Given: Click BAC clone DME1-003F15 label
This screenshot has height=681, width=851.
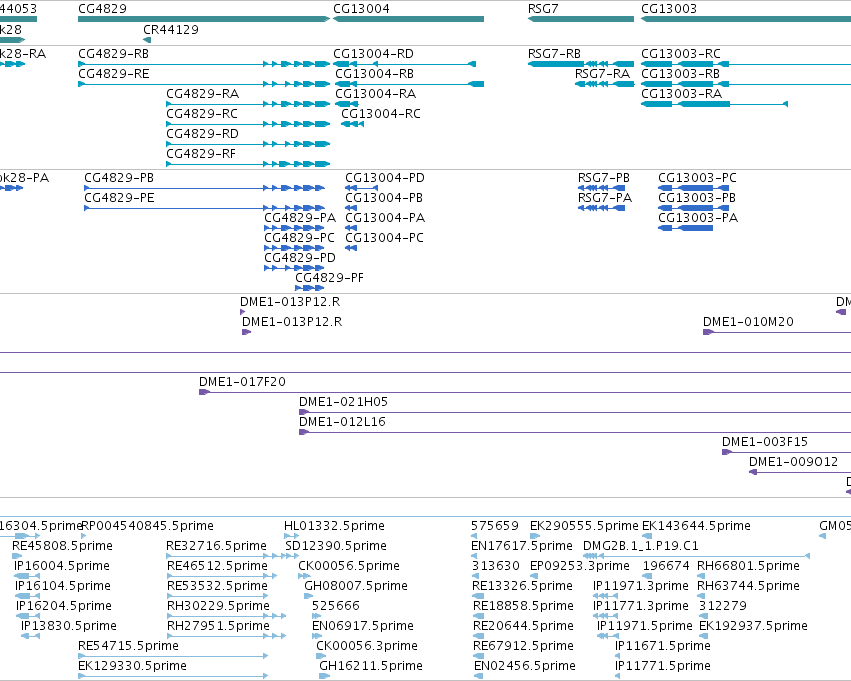Looking at the screenshot, I should pos(765,443).
